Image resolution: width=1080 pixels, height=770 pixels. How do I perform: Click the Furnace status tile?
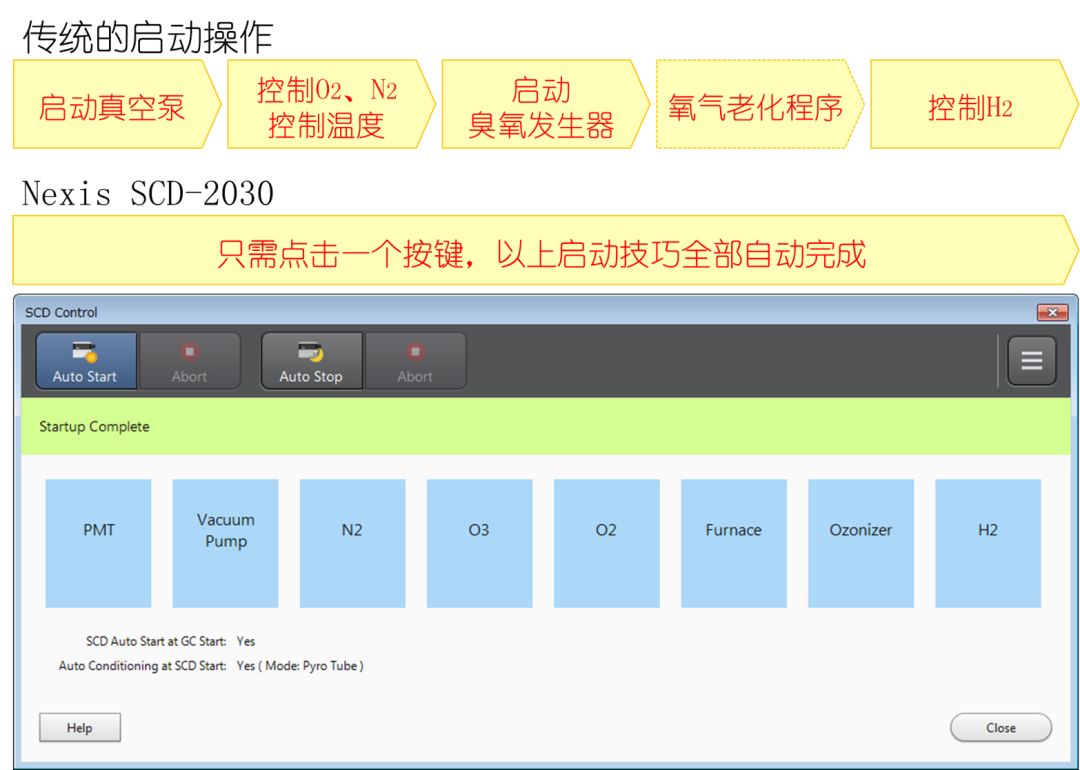click(x=733, y=543)
